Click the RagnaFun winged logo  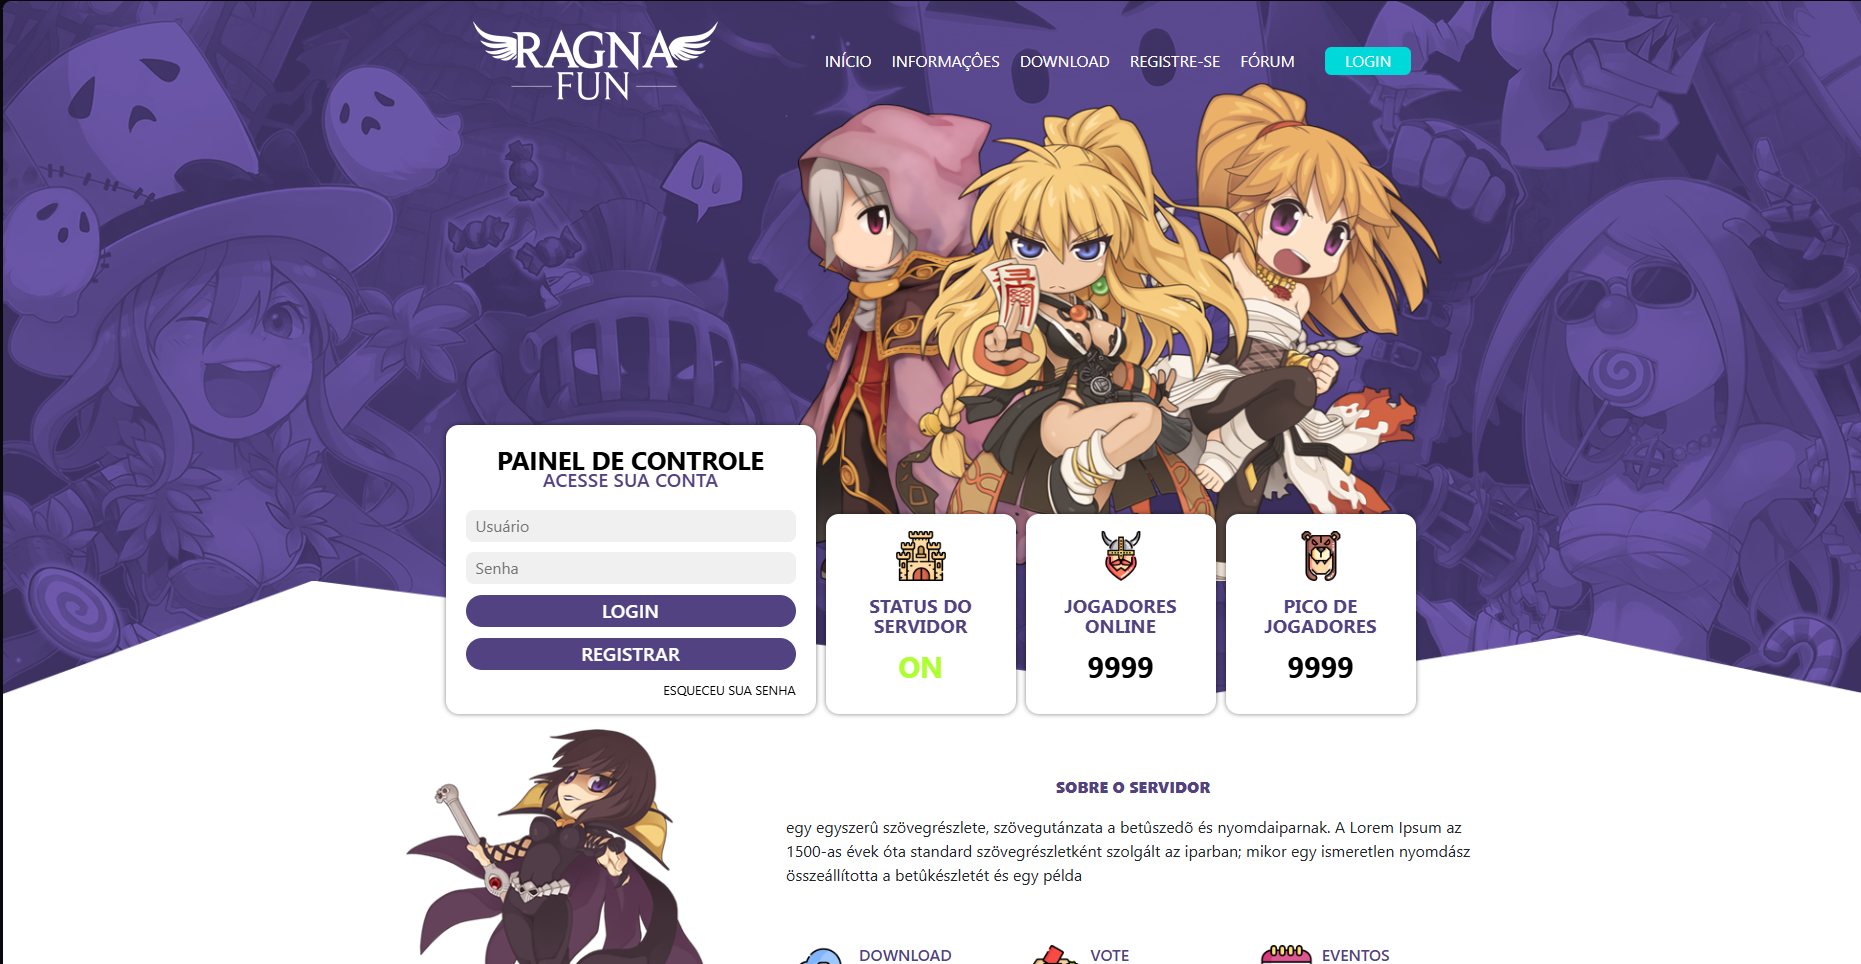595,62
